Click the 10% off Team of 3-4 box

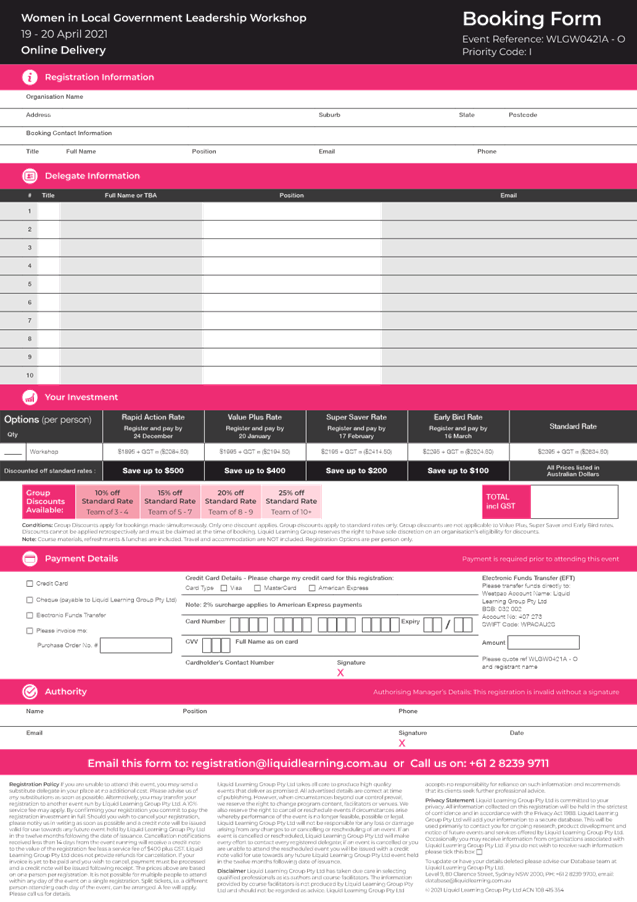tap(108, 502)
